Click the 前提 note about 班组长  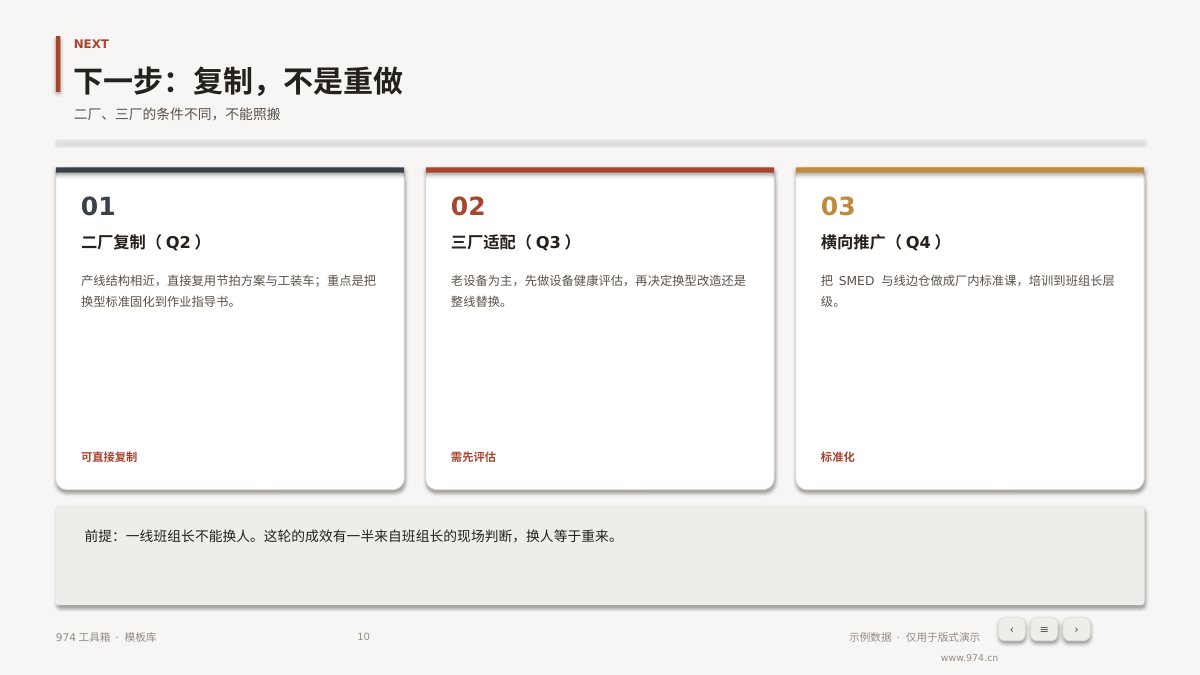[x=351, y=536]
